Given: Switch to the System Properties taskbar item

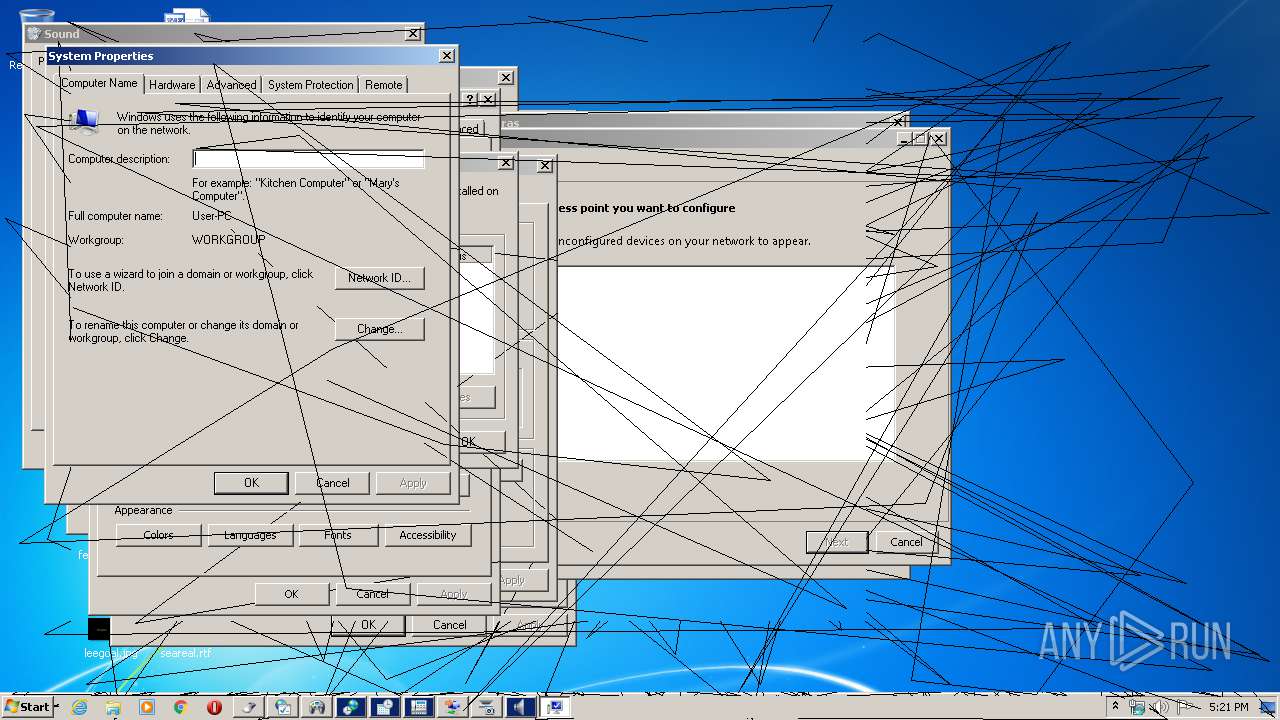Looking at the screenshot, I should [555, 707].
